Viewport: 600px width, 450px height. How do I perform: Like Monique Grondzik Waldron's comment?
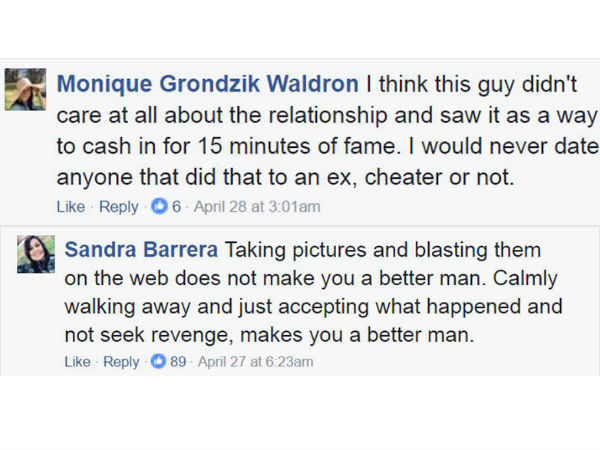pos(71,207)
